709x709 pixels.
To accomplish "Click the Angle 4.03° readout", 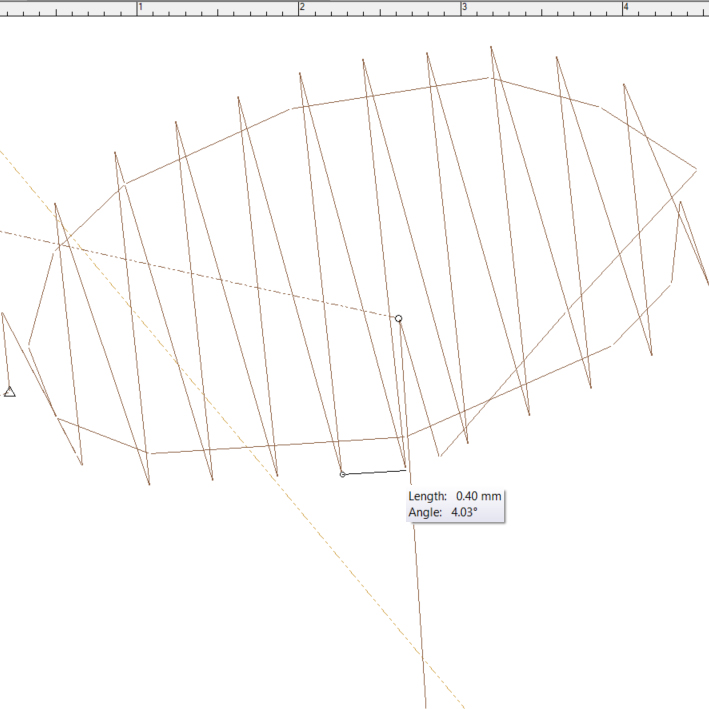I will tap(444, 512).
